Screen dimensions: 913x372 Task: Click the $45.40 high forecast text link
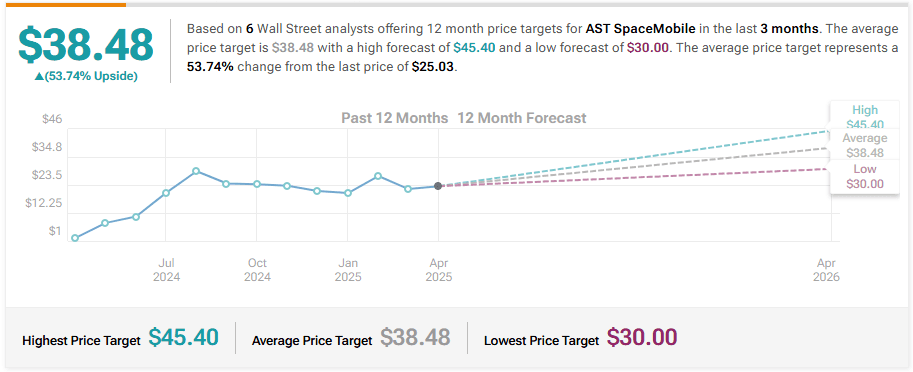(475, 48)
